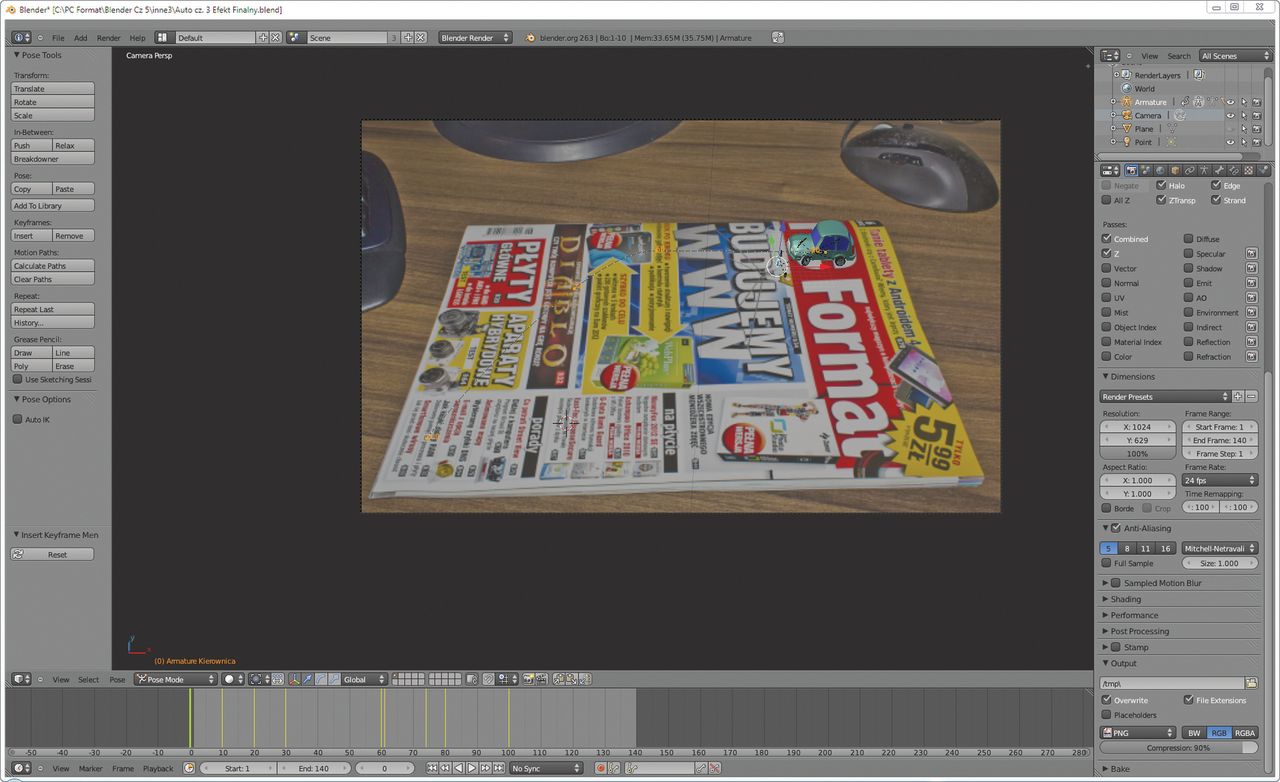Open the timeline Playback menu
This screenshot has height=782, width=1280.
coord(158,768)
